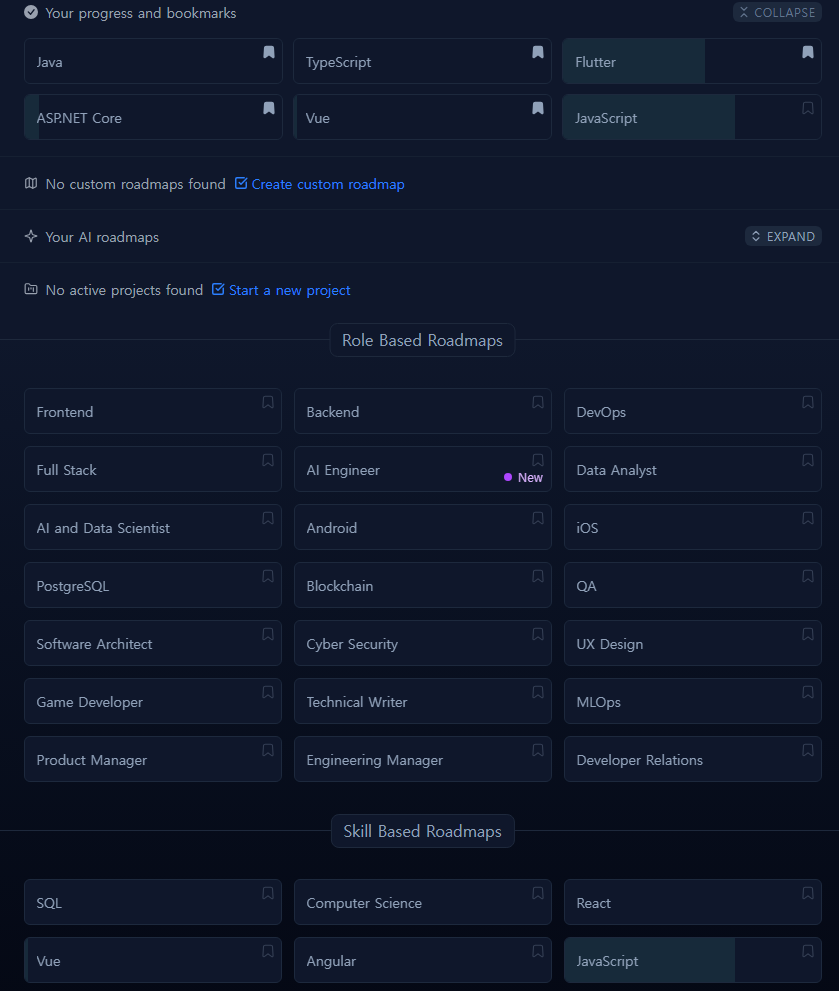Remove bookmark on Java roadmap card
This screenshot has height=991, width=839.
[269, 52]
